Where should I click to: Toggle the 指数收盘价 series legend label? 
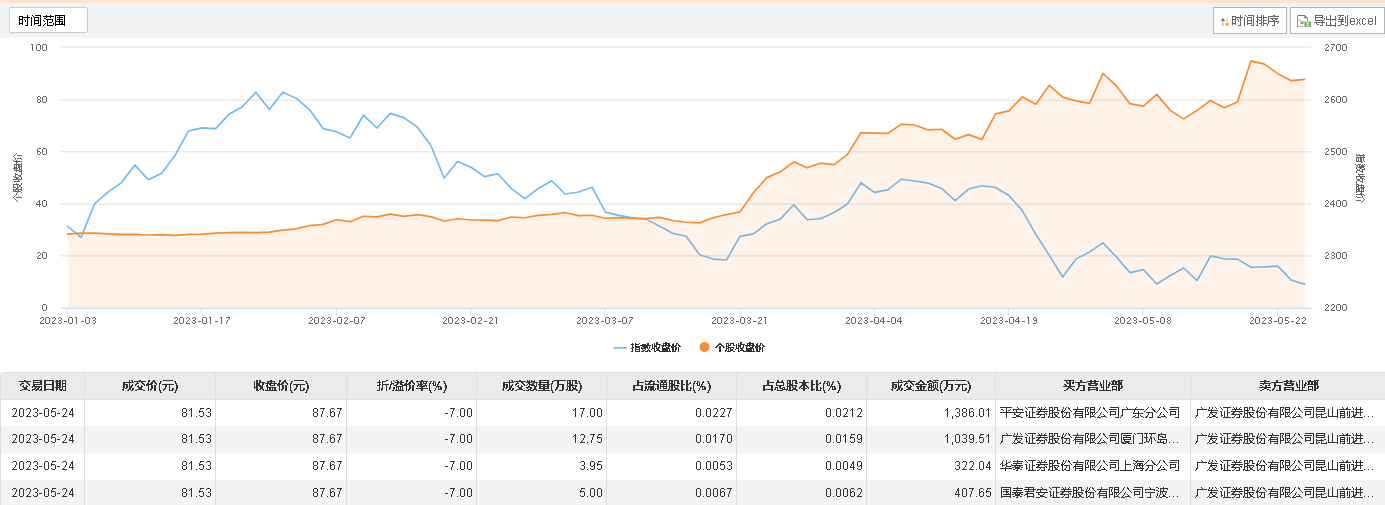pos(655,347)
